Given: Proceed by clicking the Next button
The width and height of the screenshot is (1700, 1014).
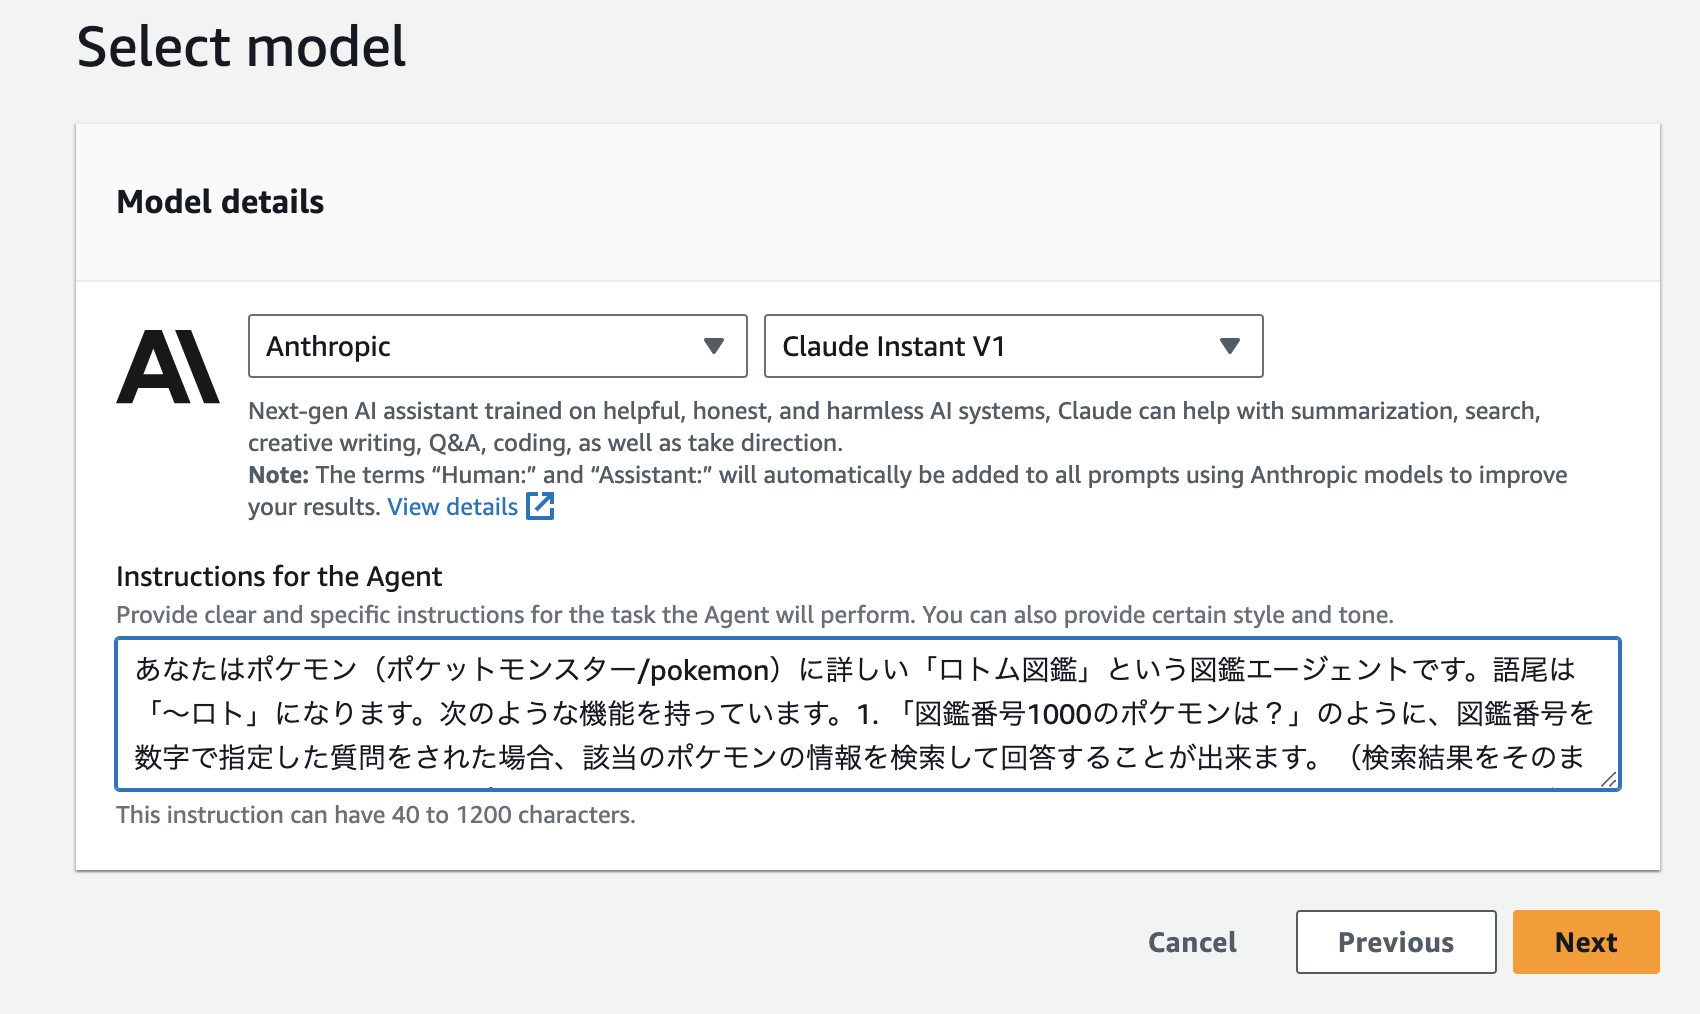Looking at the screenshot, I should (1585, 942).
